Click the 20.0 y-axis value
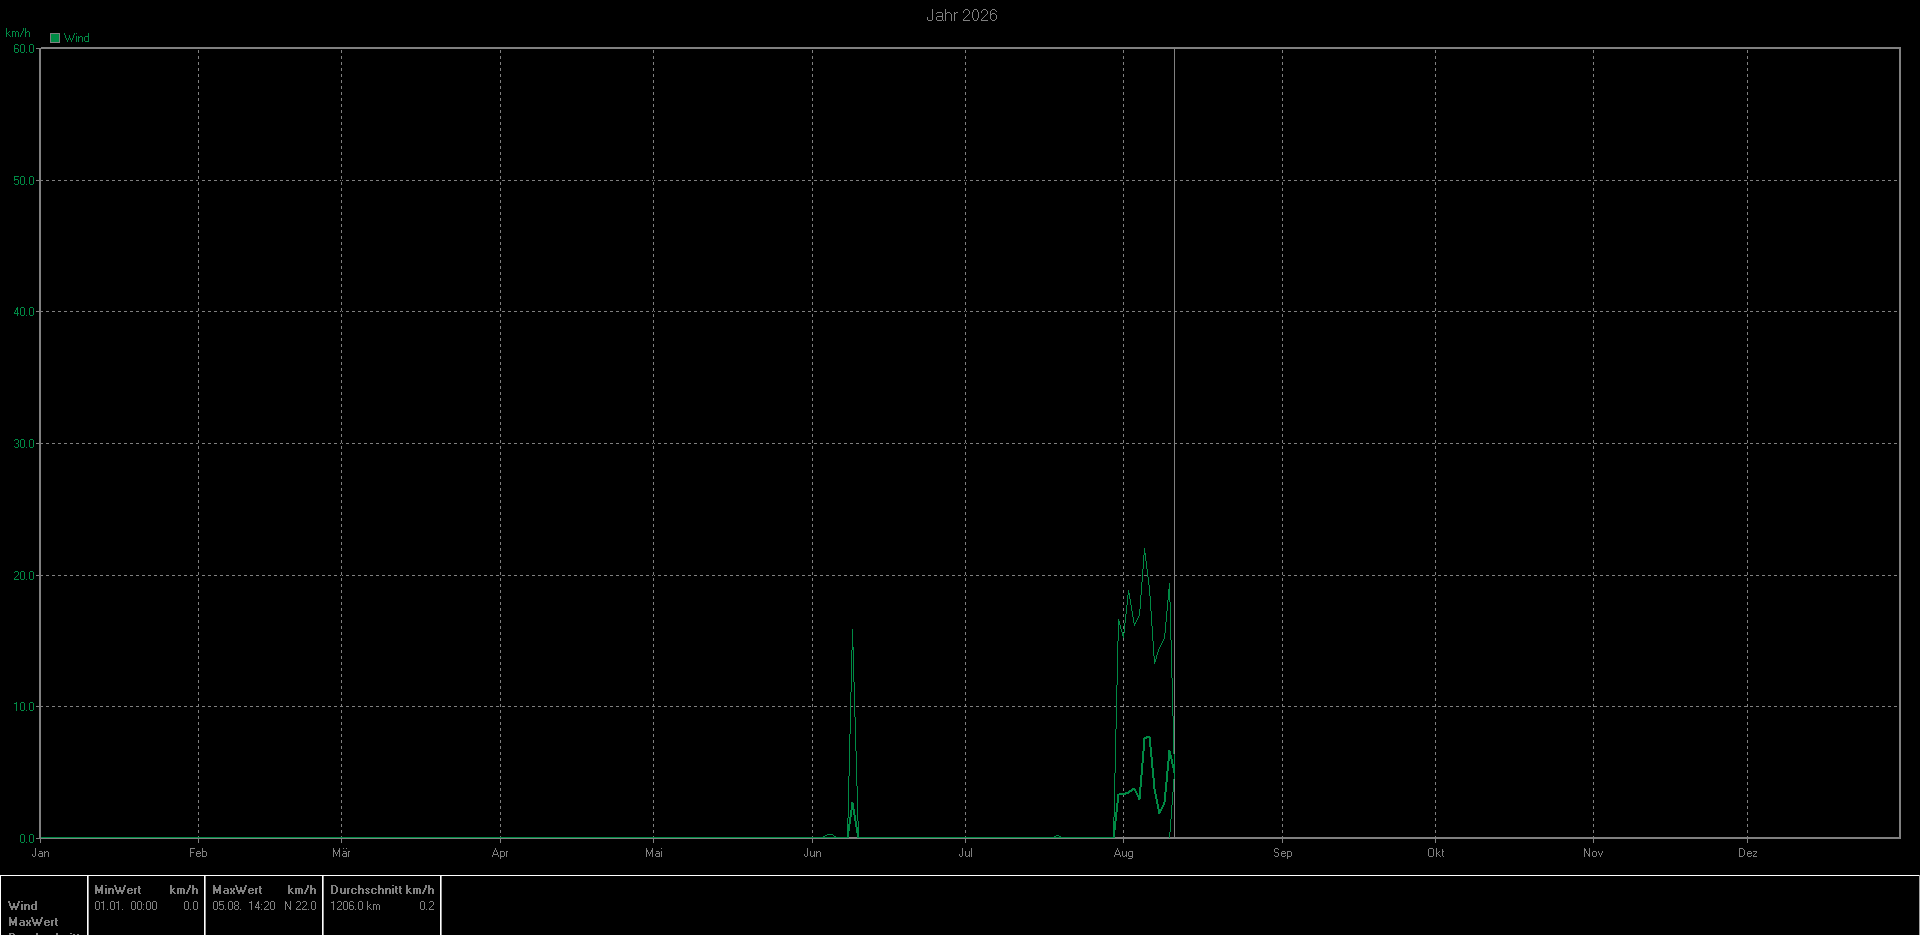Viewport: 1920px width, 935px height. click(24, 576)
